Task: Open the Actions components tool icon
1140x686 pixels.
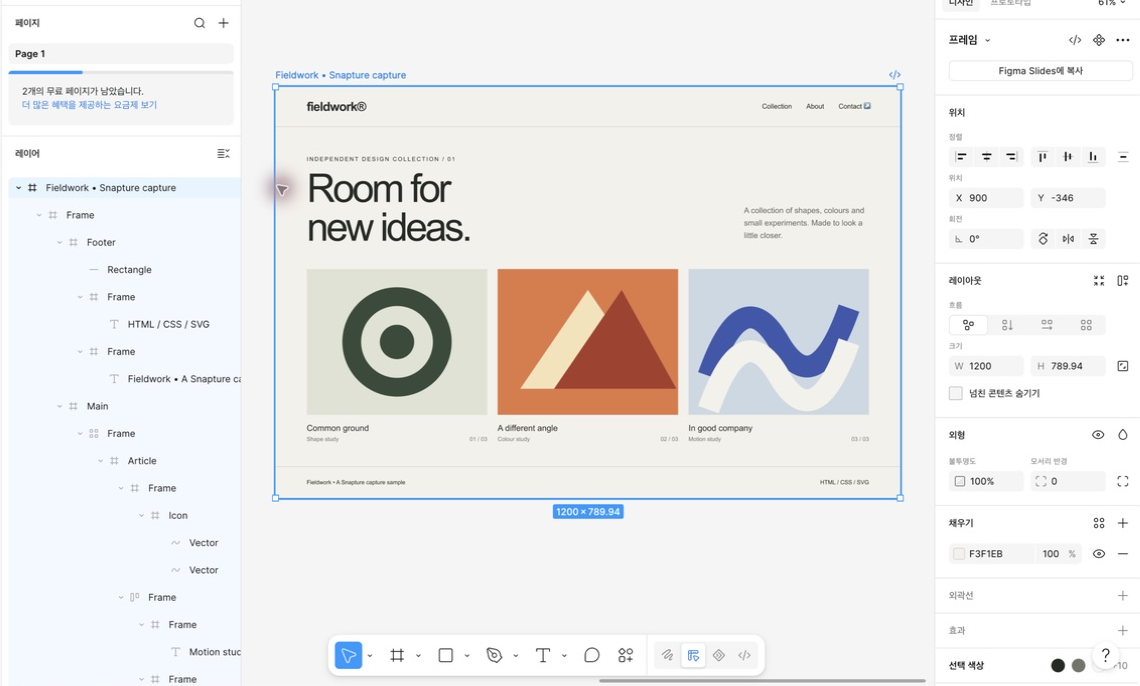Action: tap(625, 655)
